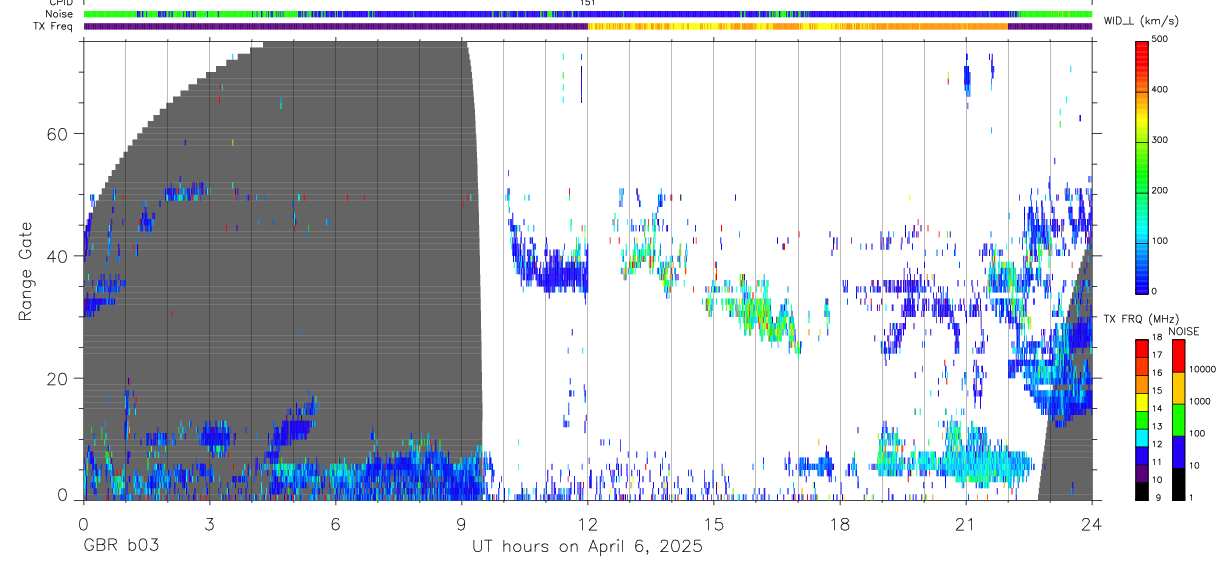This screenshot has width=1228, height=567.
Task: Click the '15' tick on the UT hours axis
Action: [713, 524]
